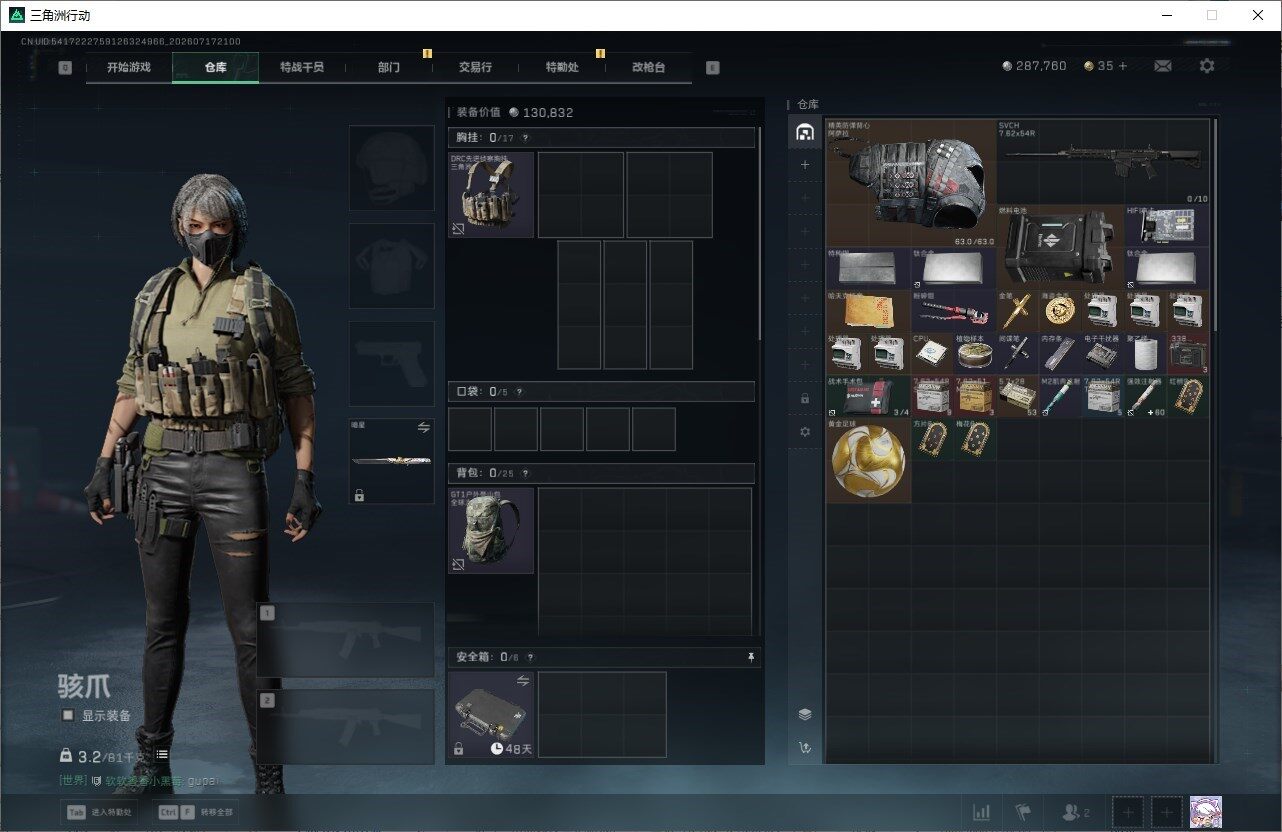1282x832 pixels.
Task: Click the lock icon in warehouse sidebar
Action: [x=805, y=398]
